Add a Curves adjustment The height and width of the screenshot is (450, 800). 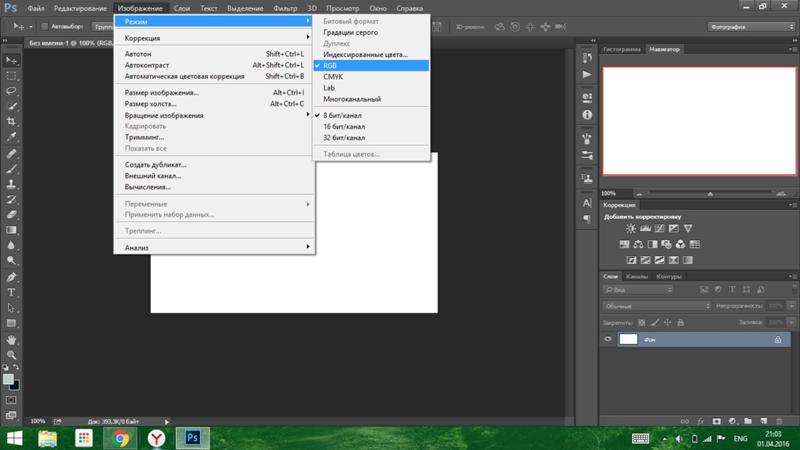coord(660,229)
